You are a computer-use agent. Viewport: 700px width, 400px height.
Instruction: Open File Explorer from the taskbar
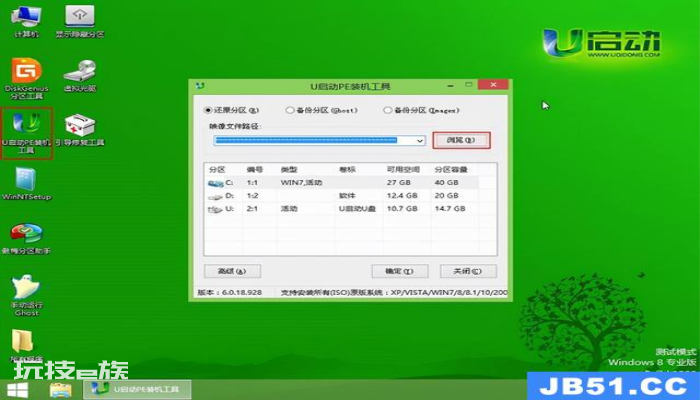pyautogui.click(x=60, y=390)
